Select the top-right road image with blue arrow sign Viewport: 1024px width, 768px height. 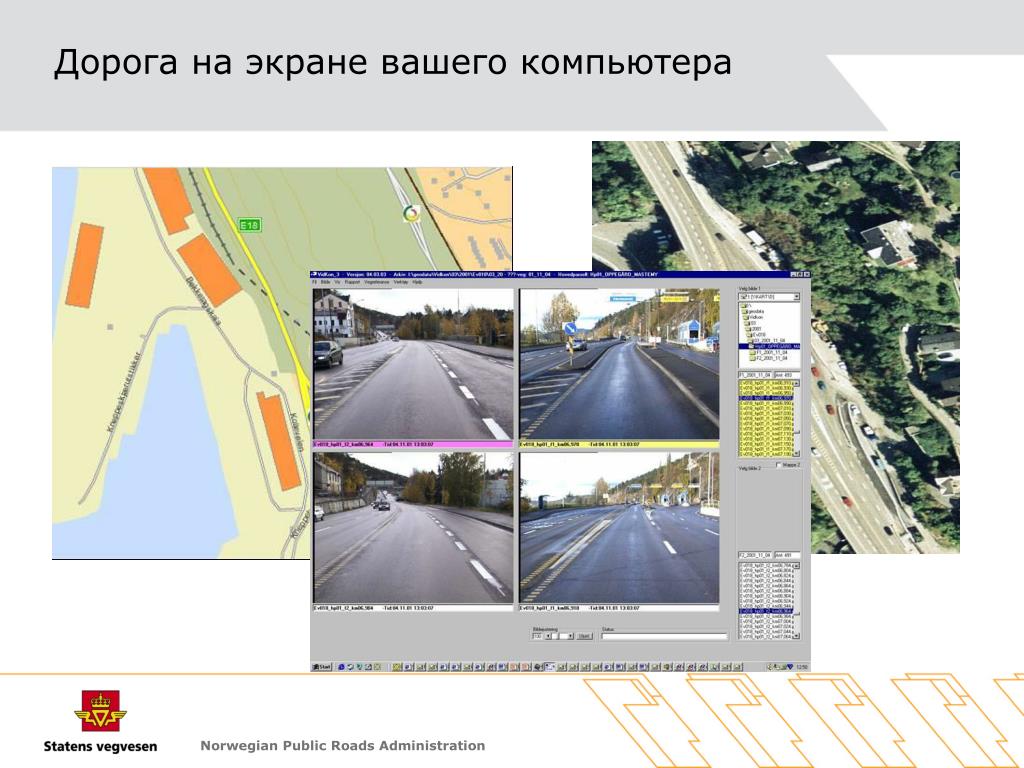[x=619, y=364]
